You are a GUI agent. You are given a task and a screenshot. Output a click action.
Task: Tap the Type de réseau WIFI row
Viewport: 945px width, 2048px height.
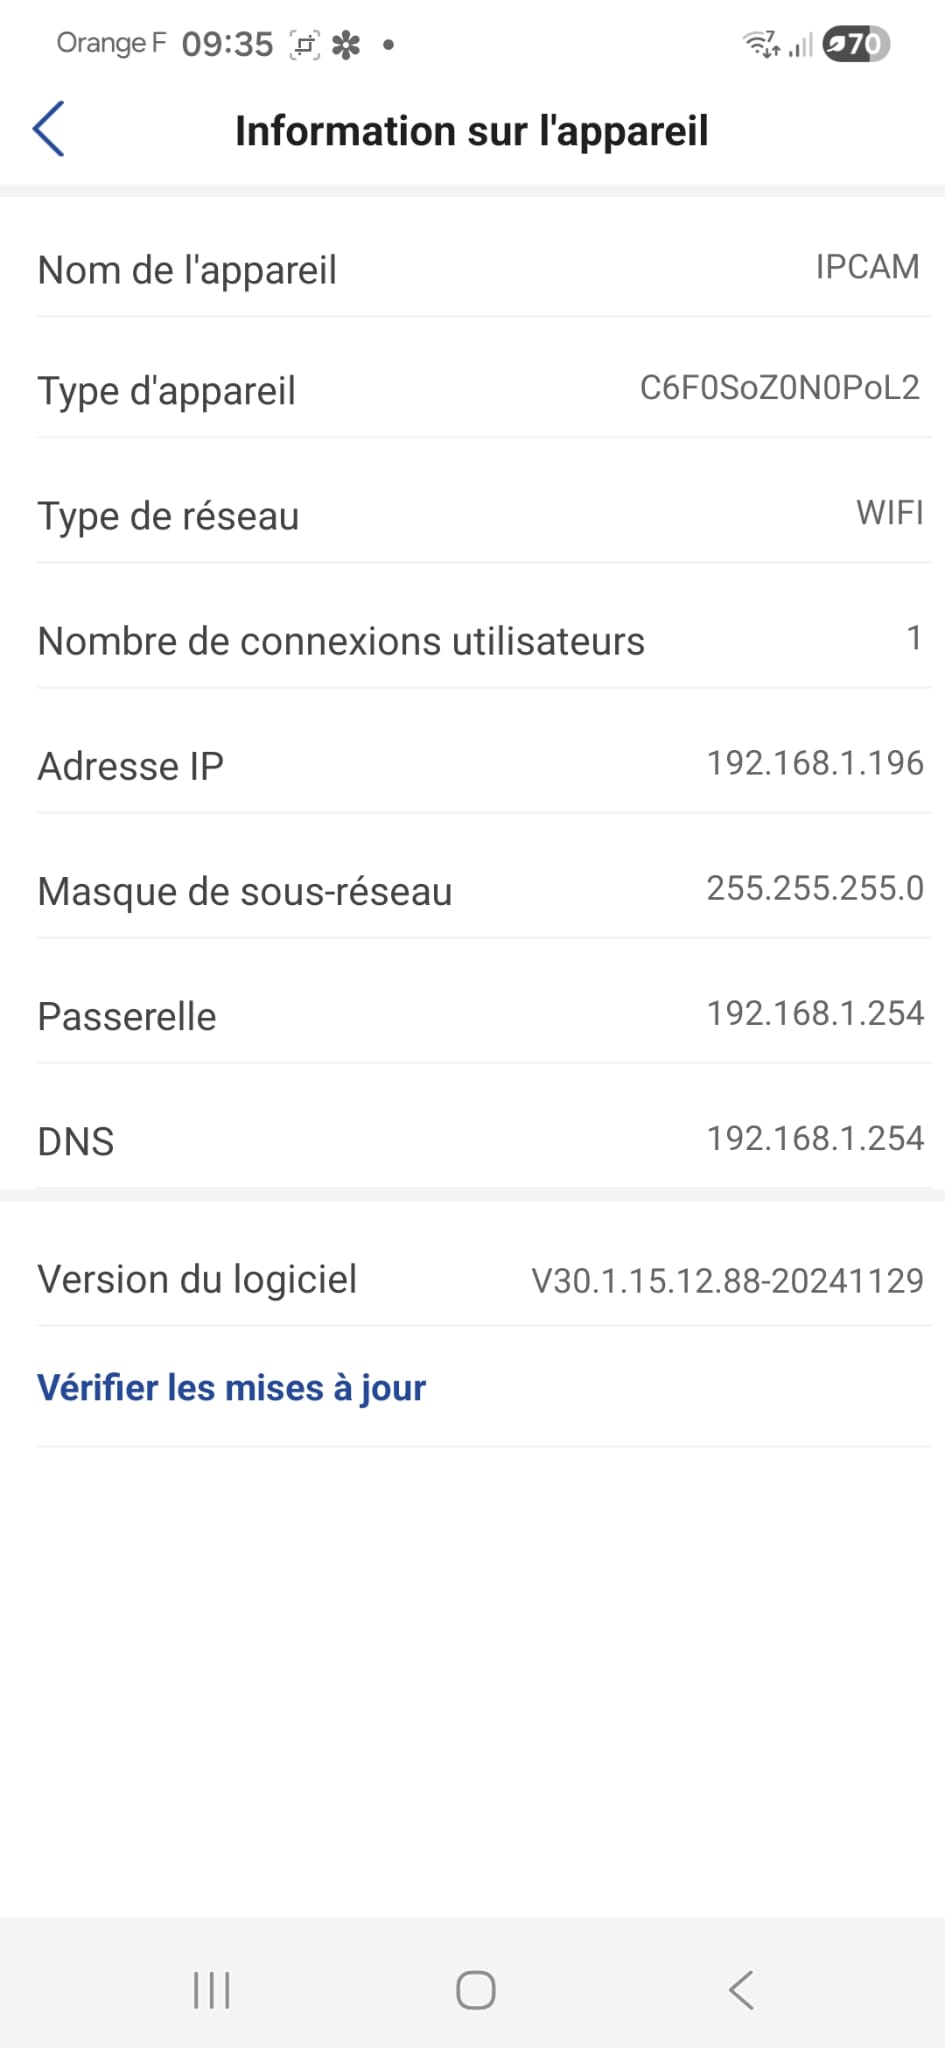pyautogui.click(x=472, y=515)
